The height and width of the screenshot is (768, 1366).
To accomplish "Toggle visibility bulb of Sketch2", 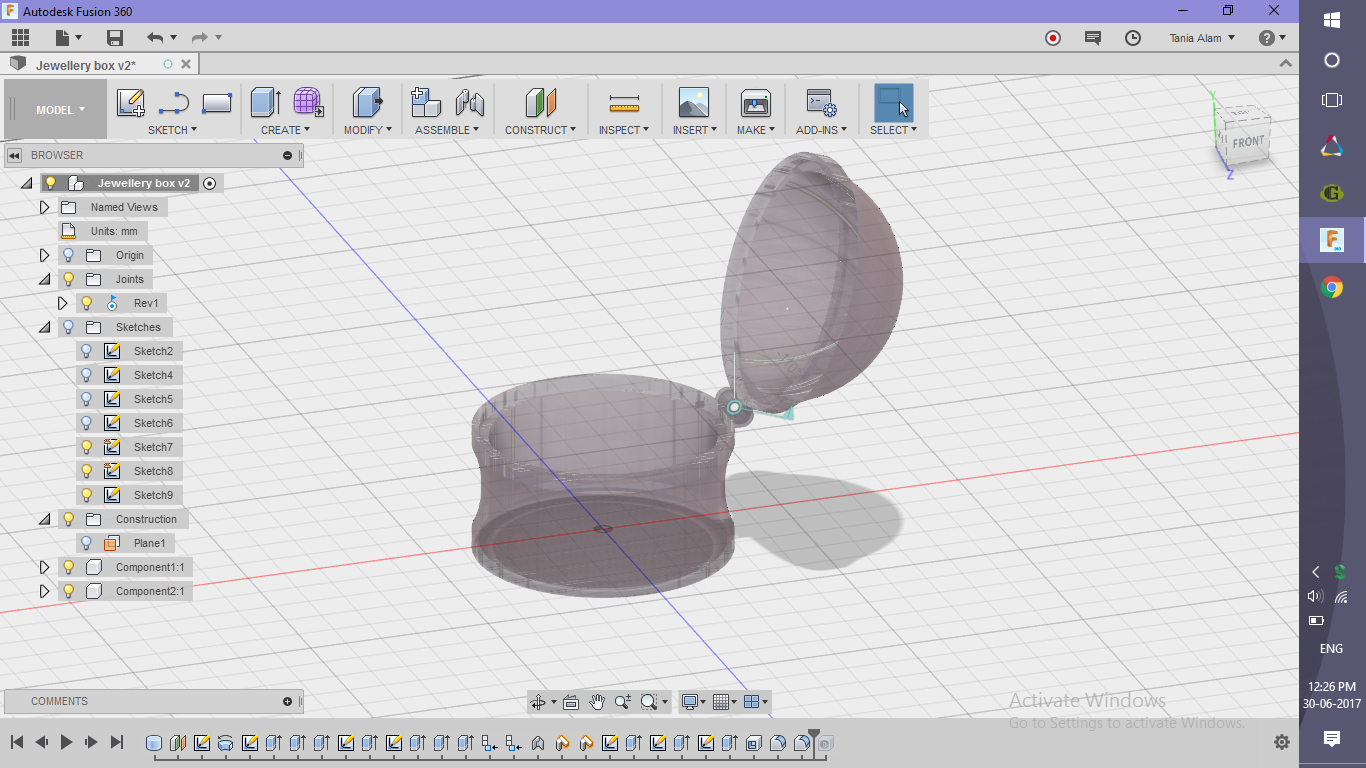I will [87, 351].
